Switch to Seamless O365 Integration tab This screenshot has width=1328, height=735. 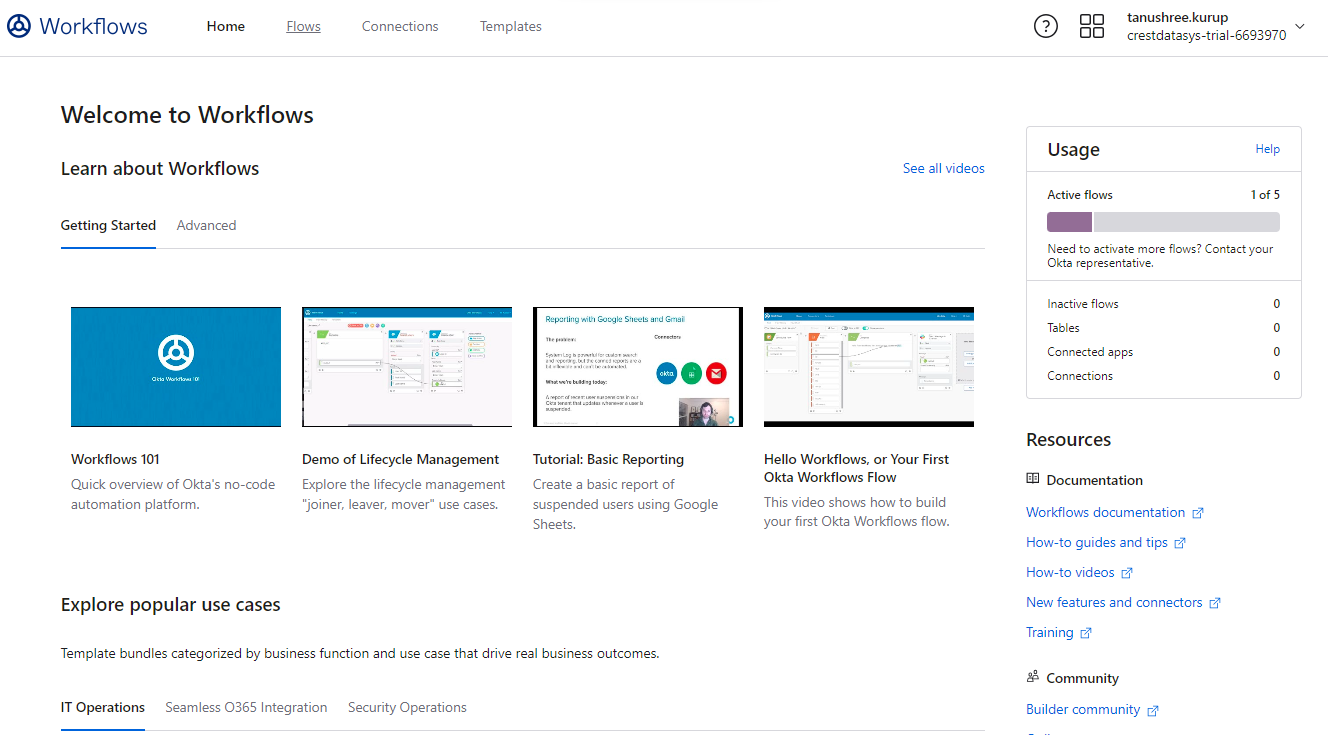(246, 707)
